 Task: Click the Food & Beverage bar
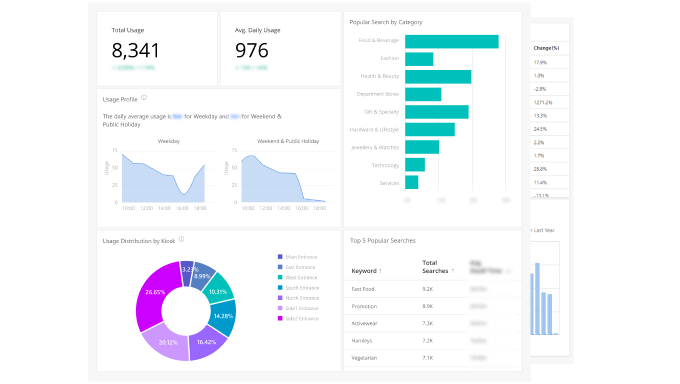coord(451,42)
